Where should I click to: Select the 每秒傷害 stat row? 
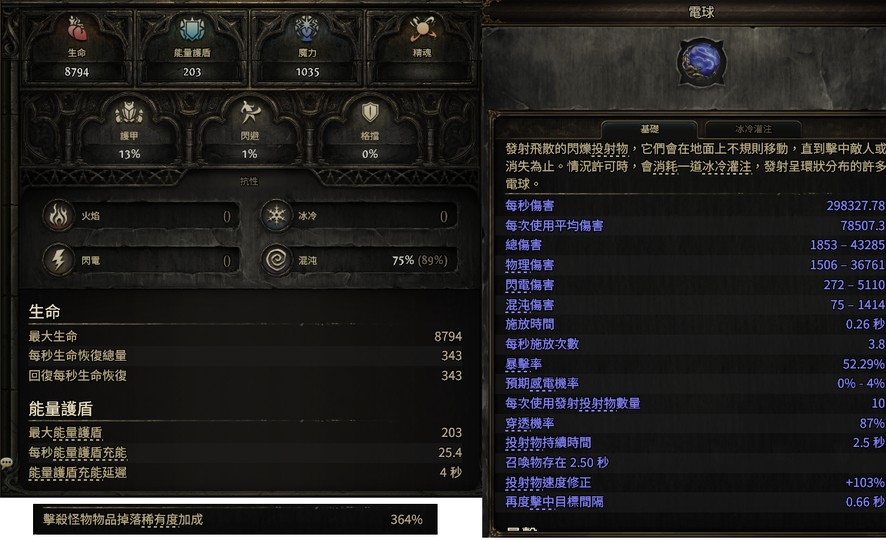(x=695, y=206)
